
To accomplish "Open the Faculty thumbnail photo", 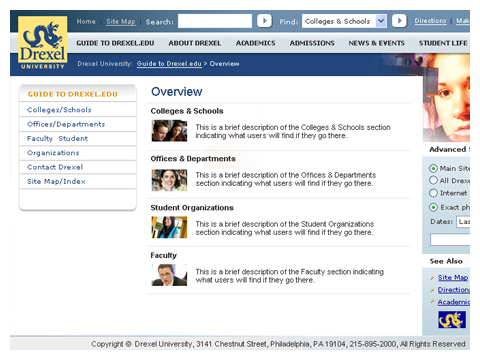I will (x=169, y=275).
